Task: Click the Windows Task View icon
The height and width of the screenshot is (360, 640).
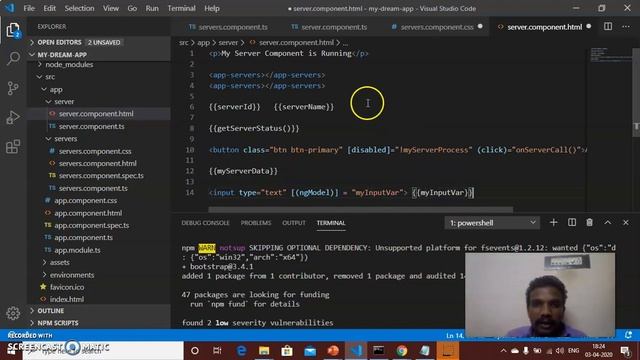Action: click(x=217, y=351)
